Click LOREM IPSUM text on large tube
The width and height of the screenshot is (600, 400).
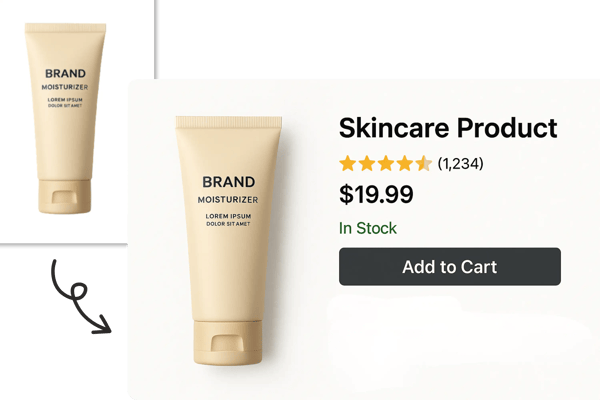(x=228, y=216)
